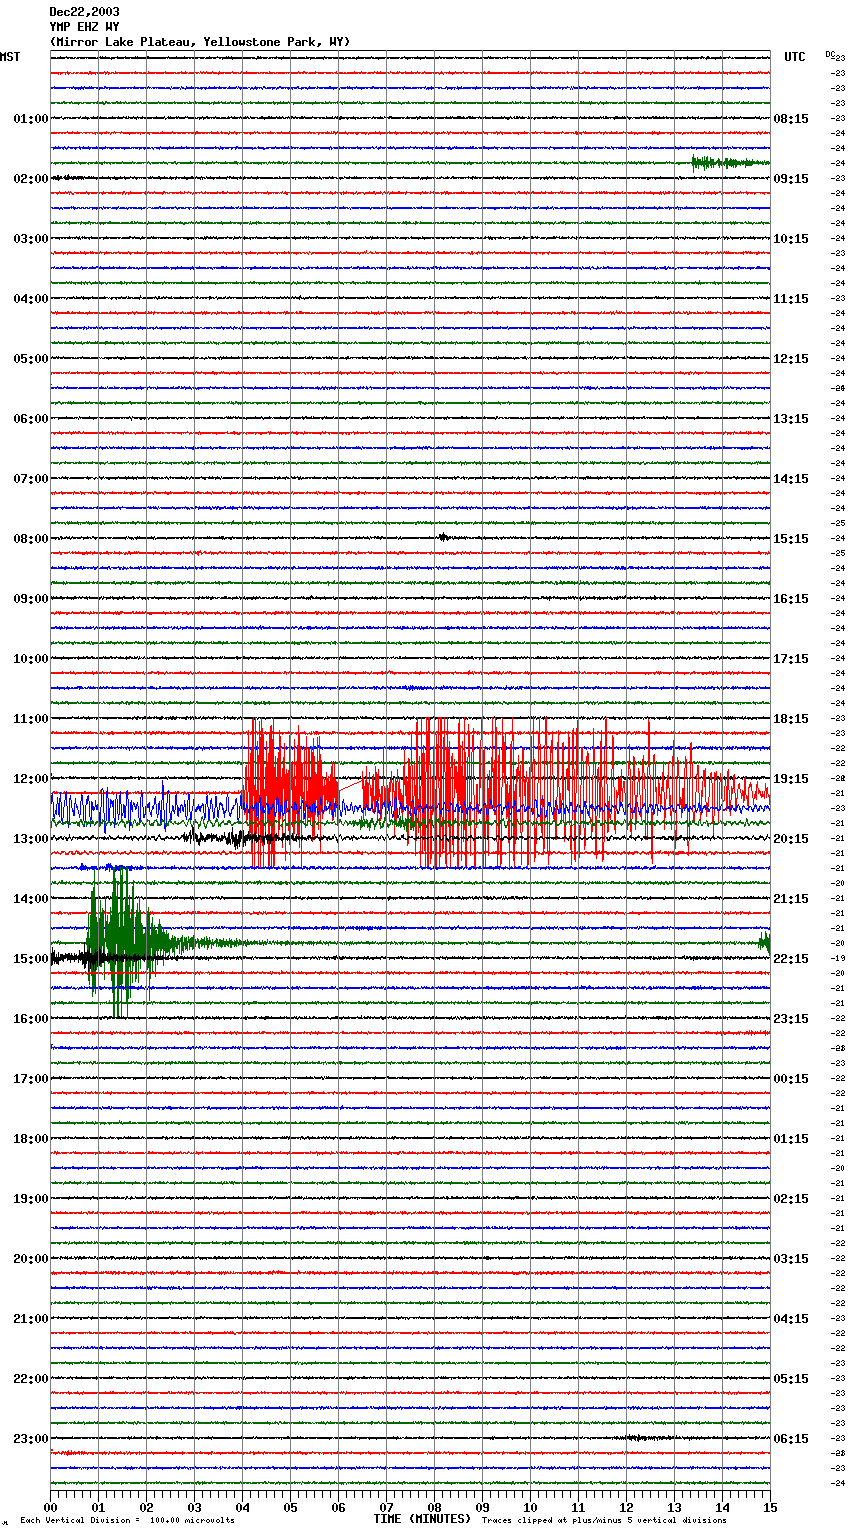Select the 07:00 MST time label
850x1534 pixels.
coord(31,479)
